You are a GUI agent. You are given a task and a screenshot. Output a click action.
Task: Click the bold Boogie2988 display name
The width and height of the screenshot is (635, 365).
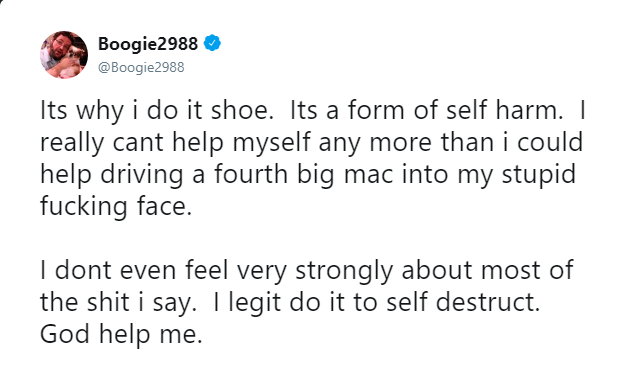(x=148, y=44)
